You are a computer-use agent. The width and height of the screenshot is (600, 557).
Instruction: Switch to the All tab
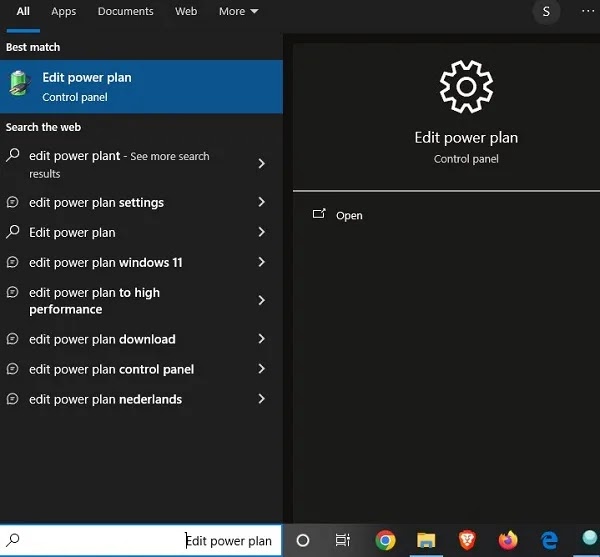23,11
